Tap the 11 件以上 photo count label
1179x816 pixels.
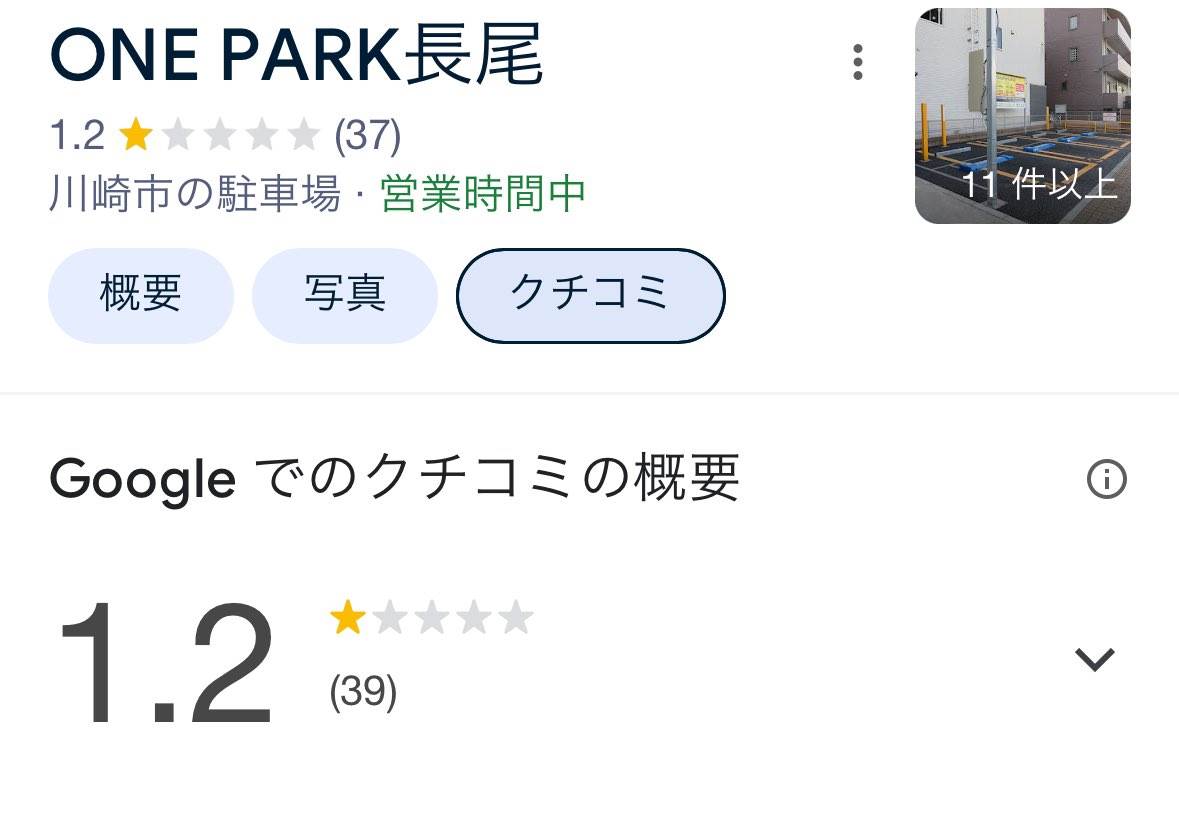click(x=1040, y=184)
